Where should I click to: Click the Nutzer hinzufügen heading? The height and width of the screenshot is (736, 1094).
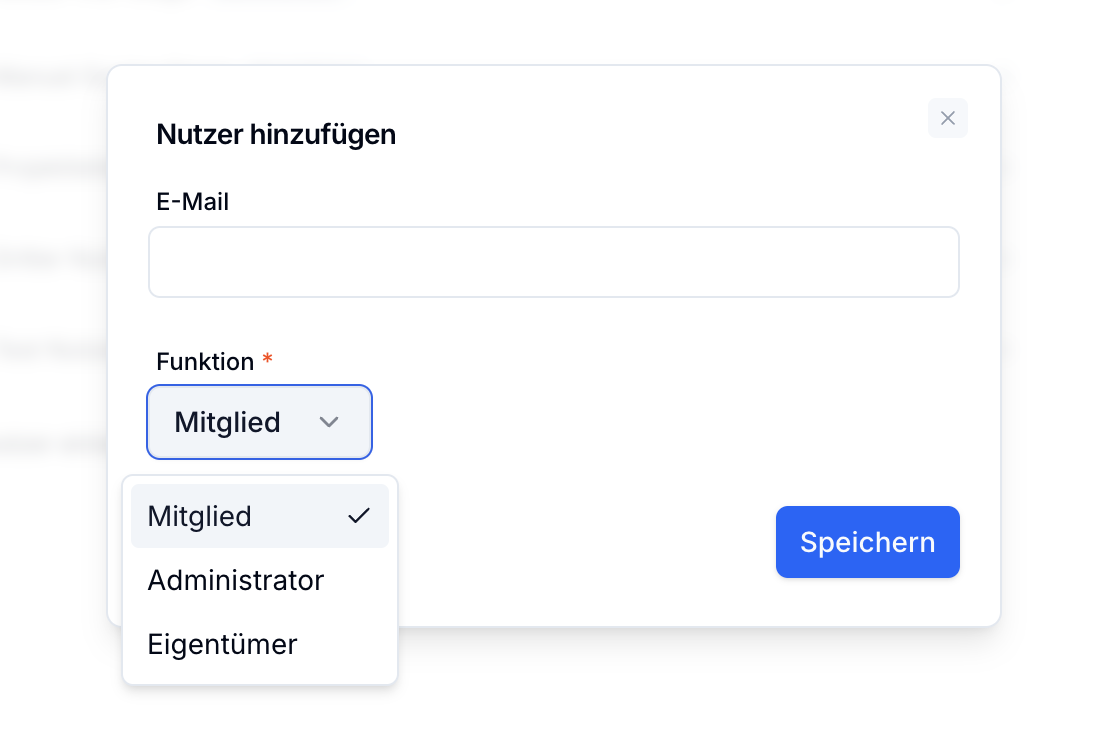pos(276,134)
